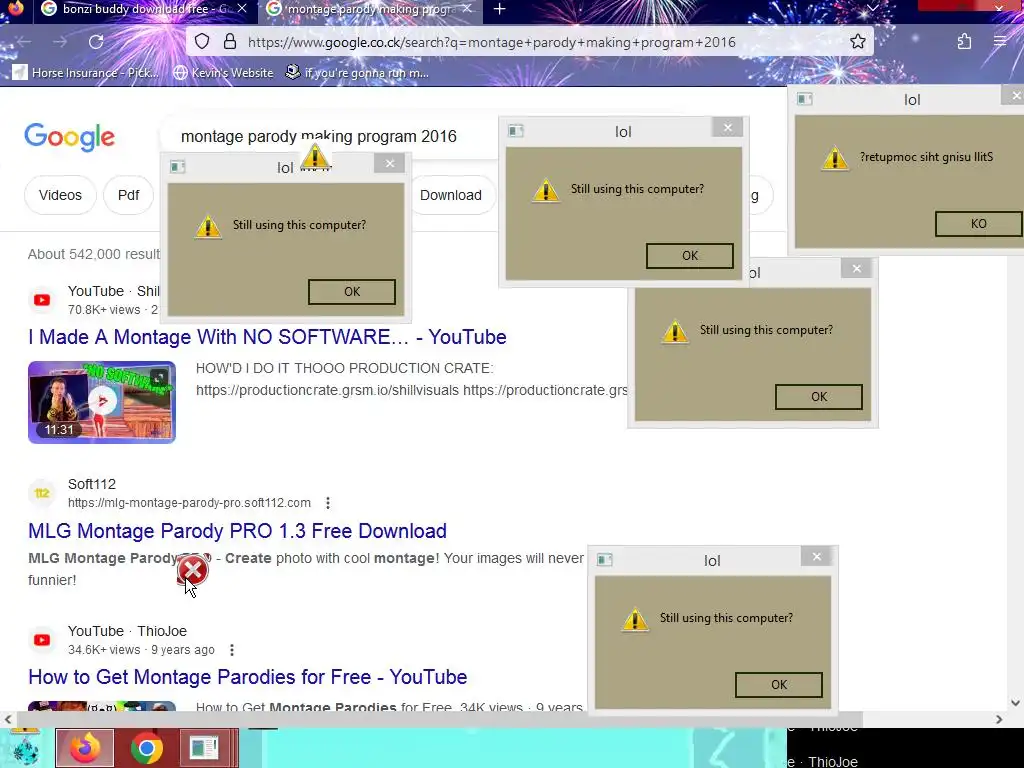Open the ThioJoe result three-dot menu
The width and height of the screenshot is (1024, 768).
pyautogui.click(x=232, y=650)
